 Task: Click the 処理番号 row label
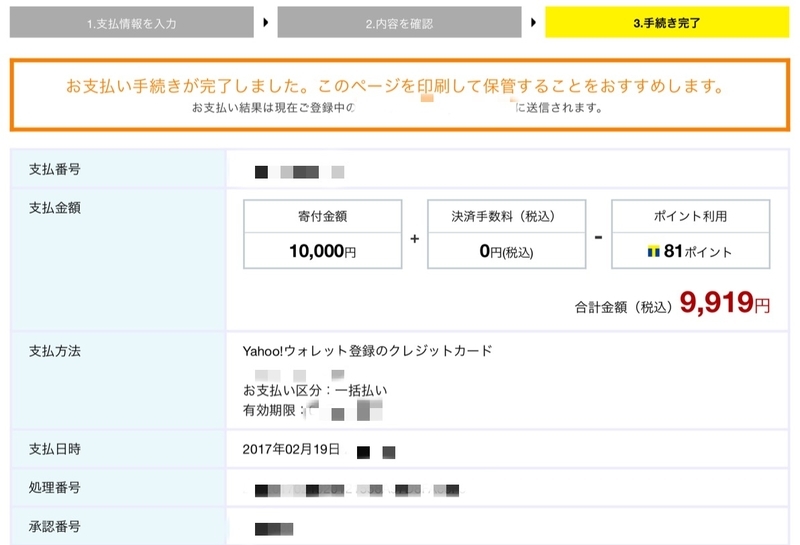(x=55, y=487)
